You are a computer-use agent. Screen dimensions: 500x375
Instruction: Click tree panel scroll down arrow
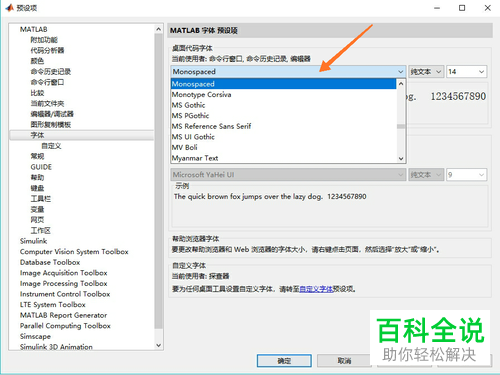tap(159, 345)
